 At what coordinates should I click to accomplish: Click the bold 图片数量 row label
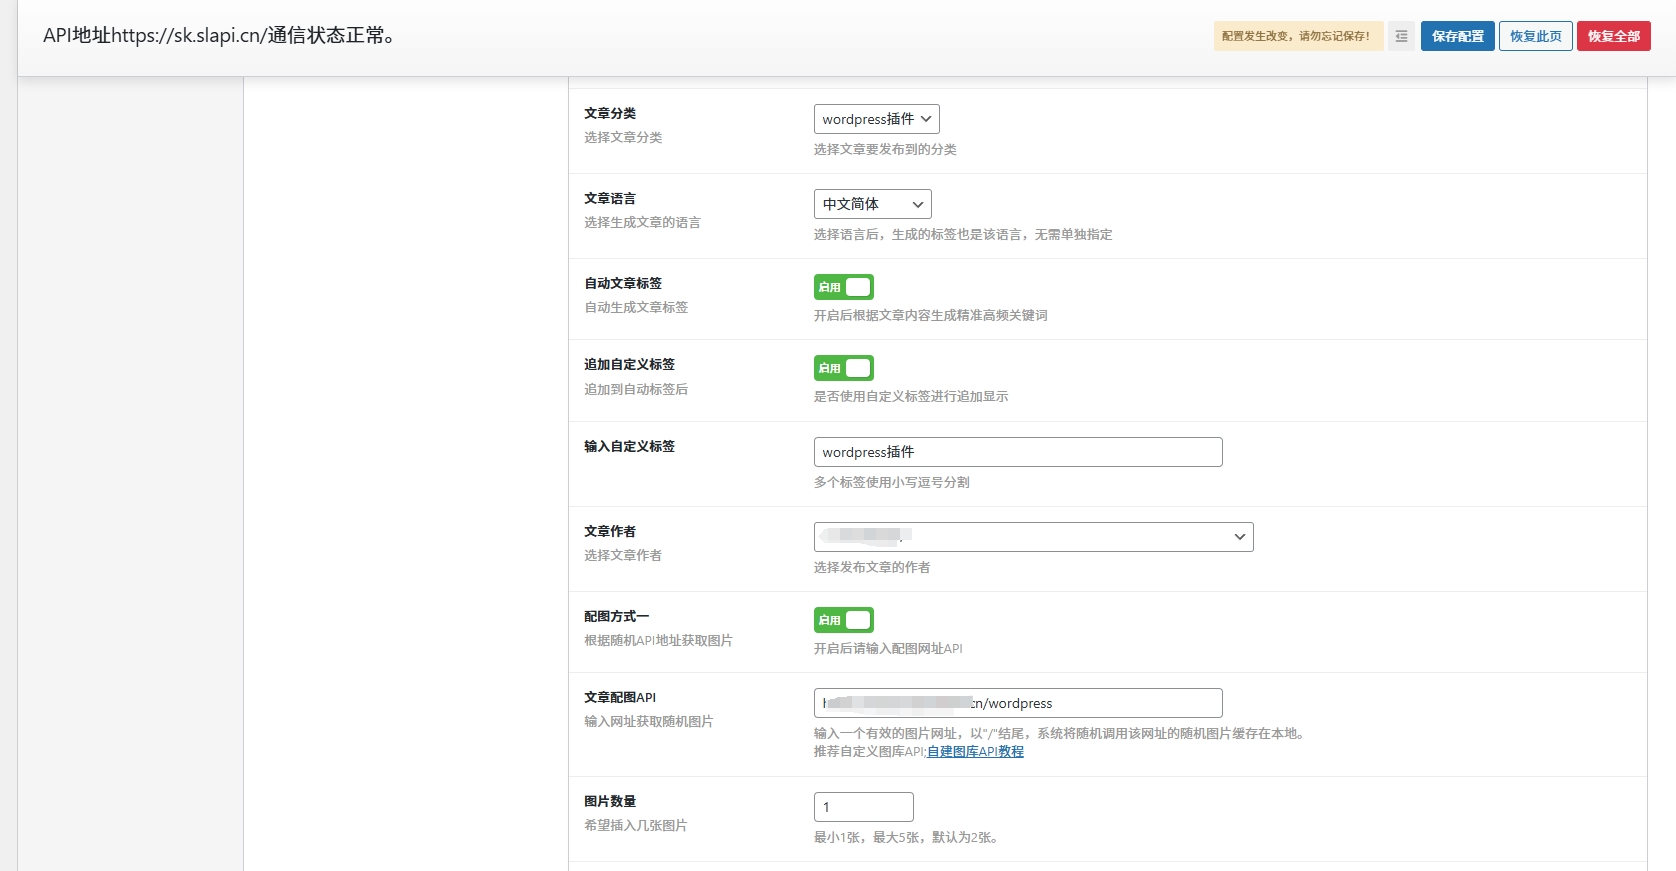610,802
